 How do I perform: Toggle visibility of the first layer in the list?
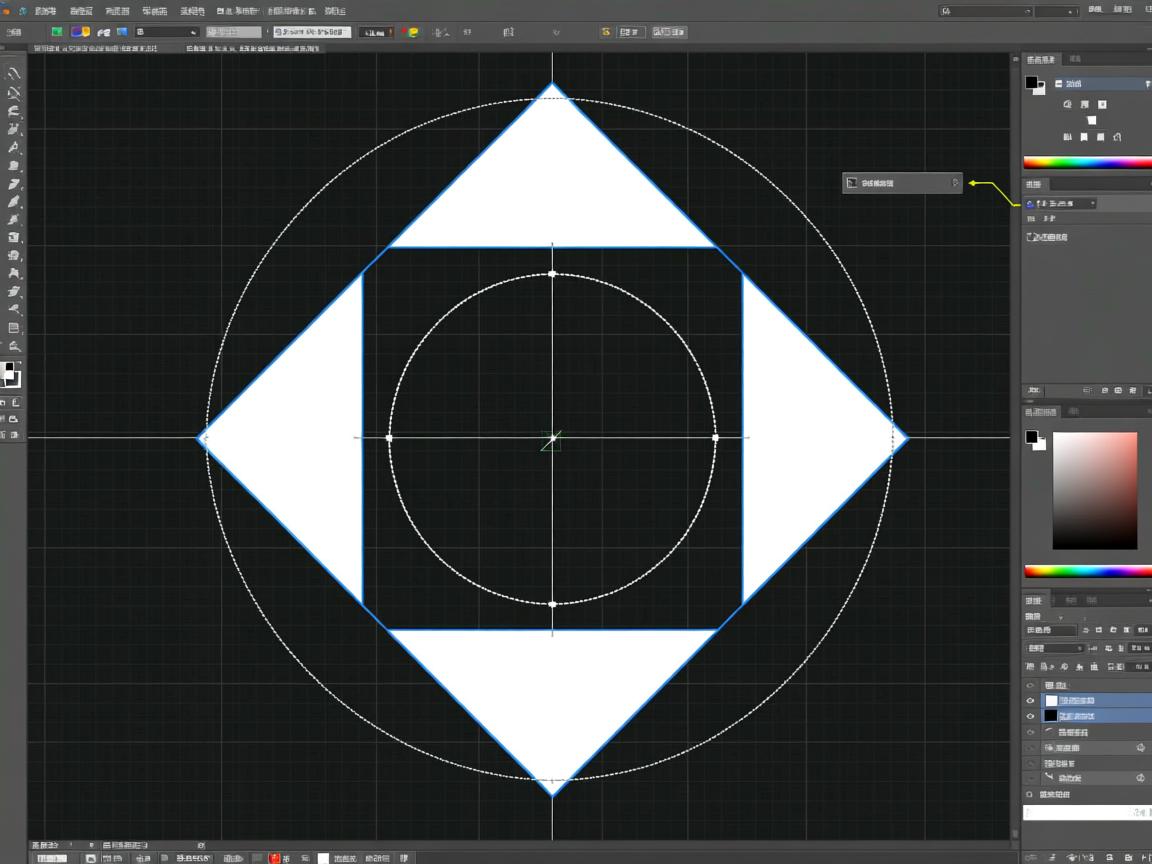(x=1030, y=686)
